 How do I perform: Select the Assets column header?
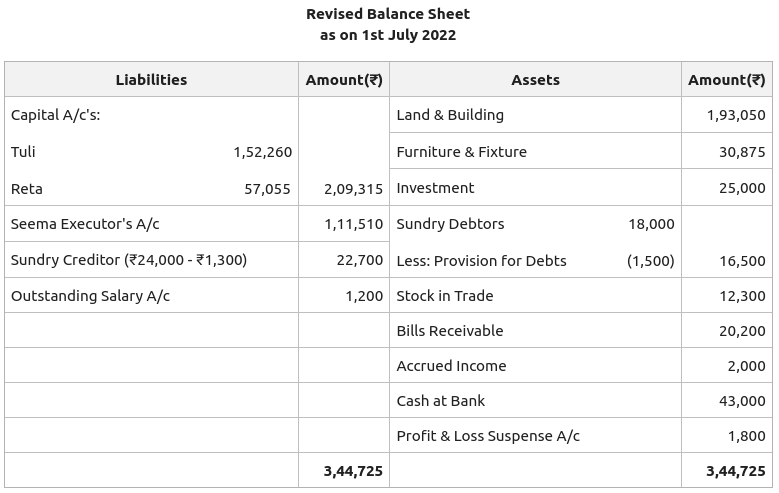click(x=535, y=80)
